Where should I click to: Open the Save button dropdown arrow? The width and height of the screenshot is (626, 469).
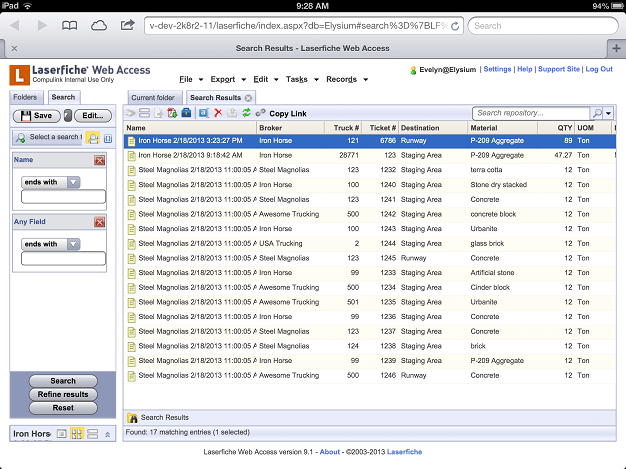click(68, 116)
